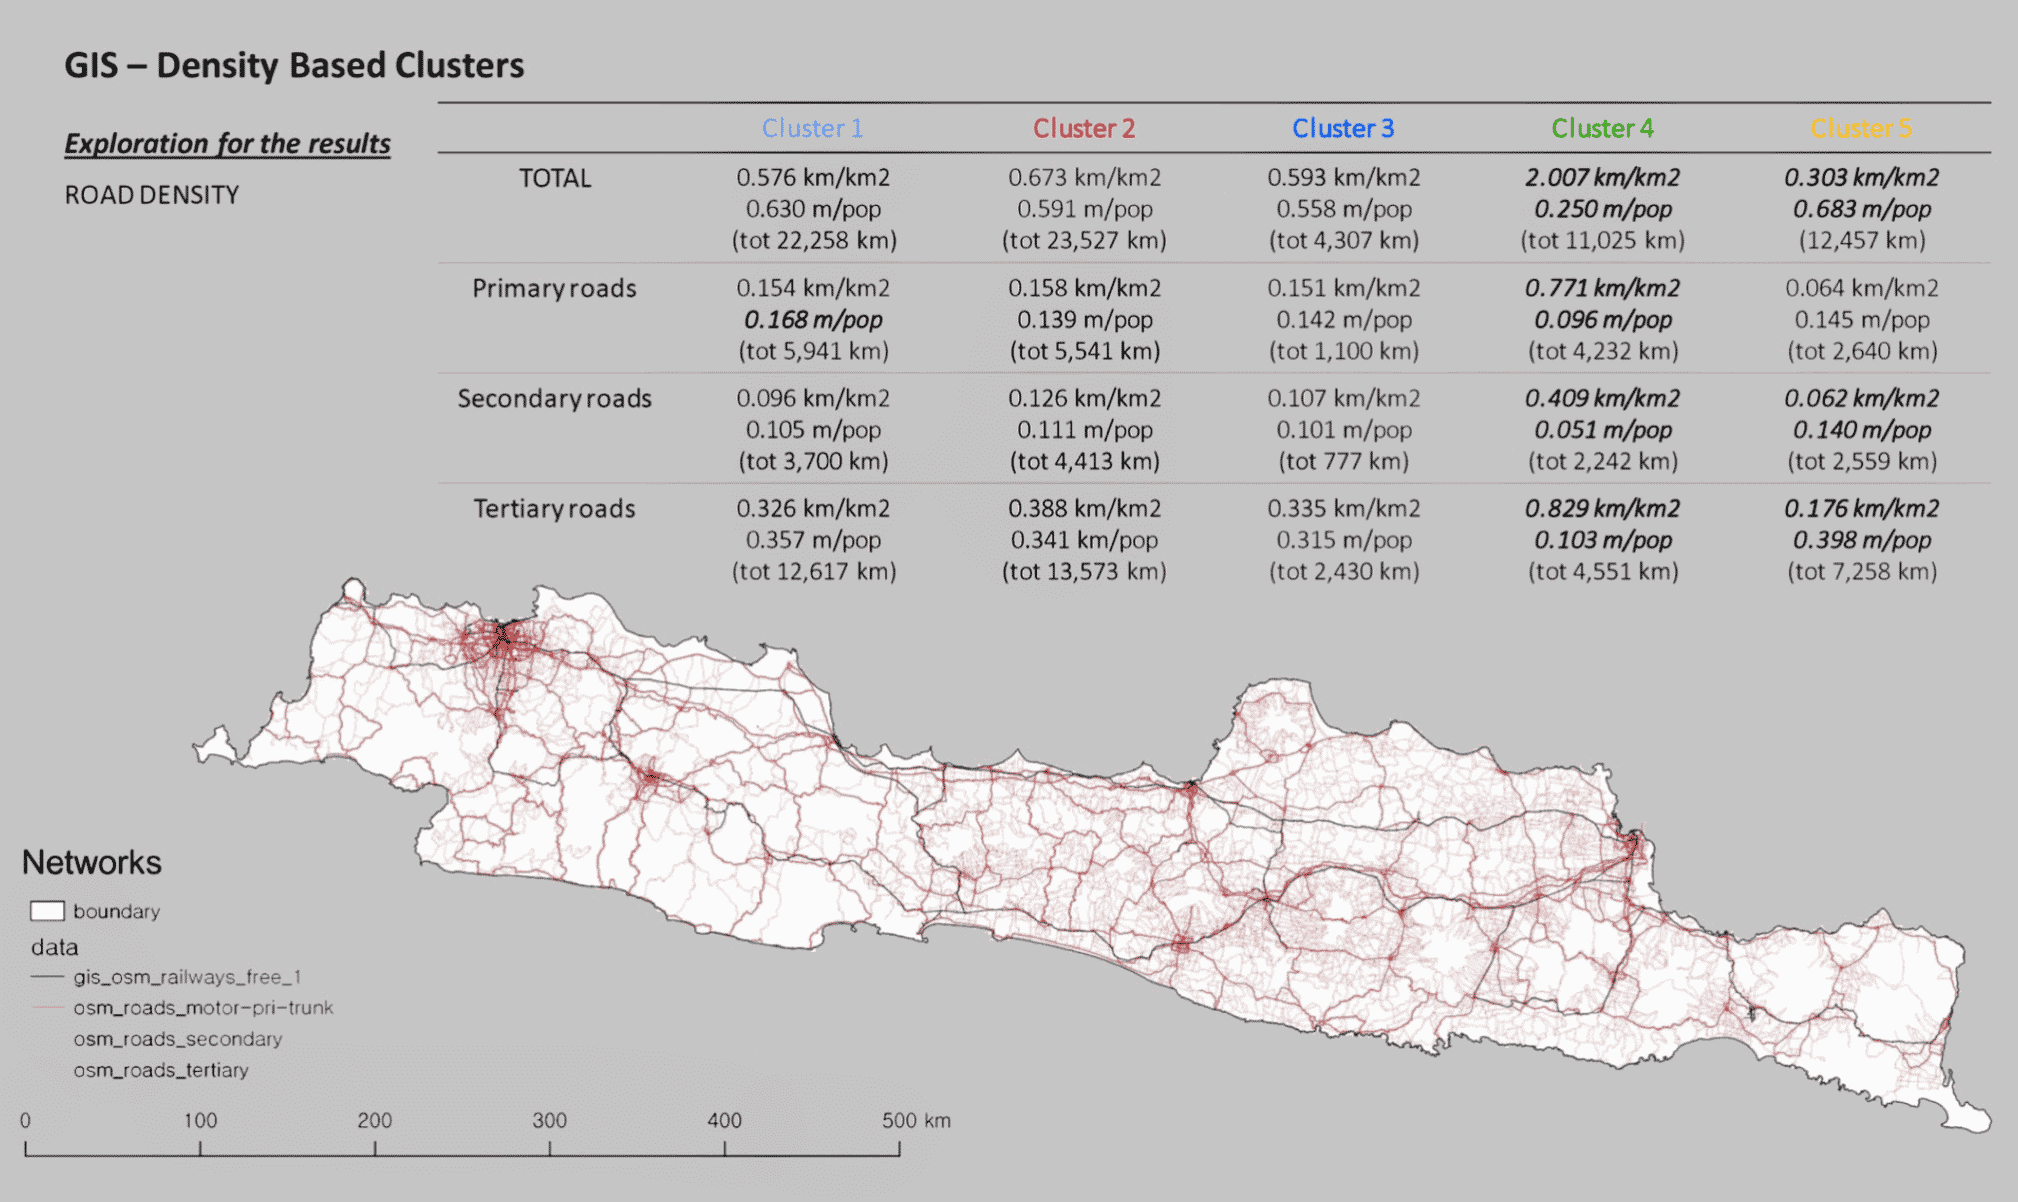The width and height of the screenshot is (2018, 1202).
Task: Click the '(tot 23,527 km)' cell text
Action: pos(1085,241)
